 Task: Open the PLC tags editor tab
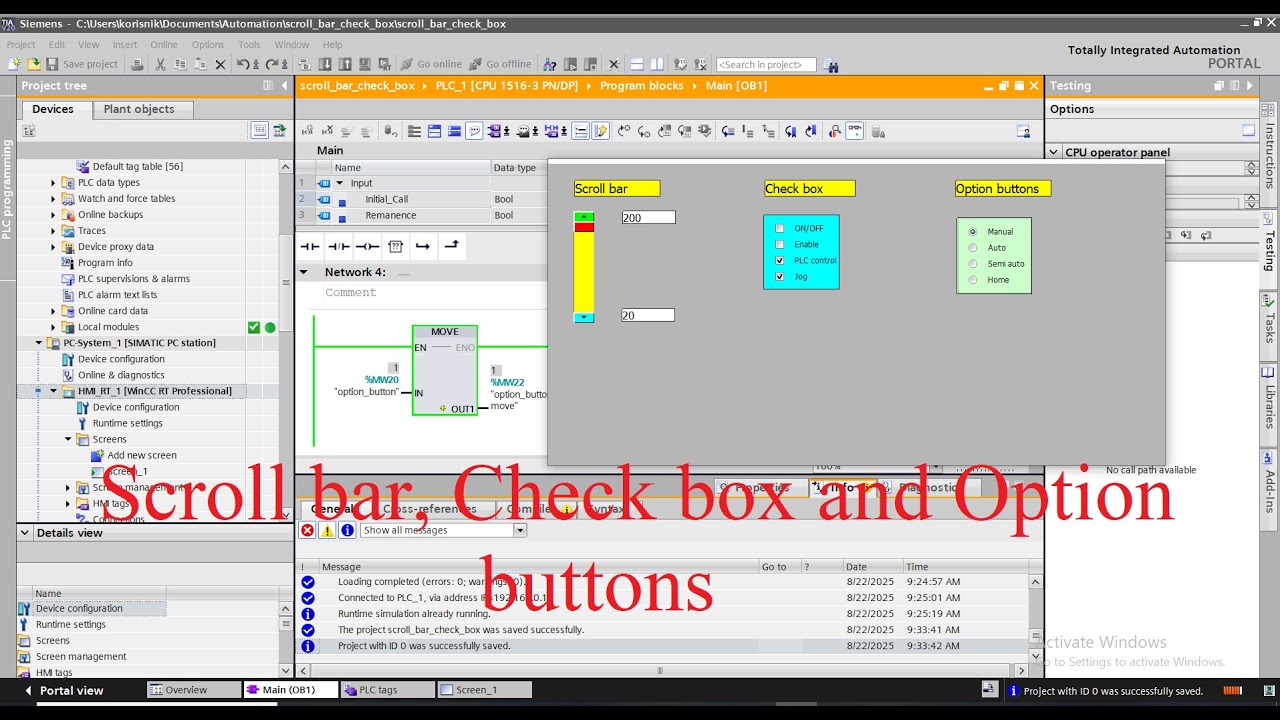[x=387, y=690]
